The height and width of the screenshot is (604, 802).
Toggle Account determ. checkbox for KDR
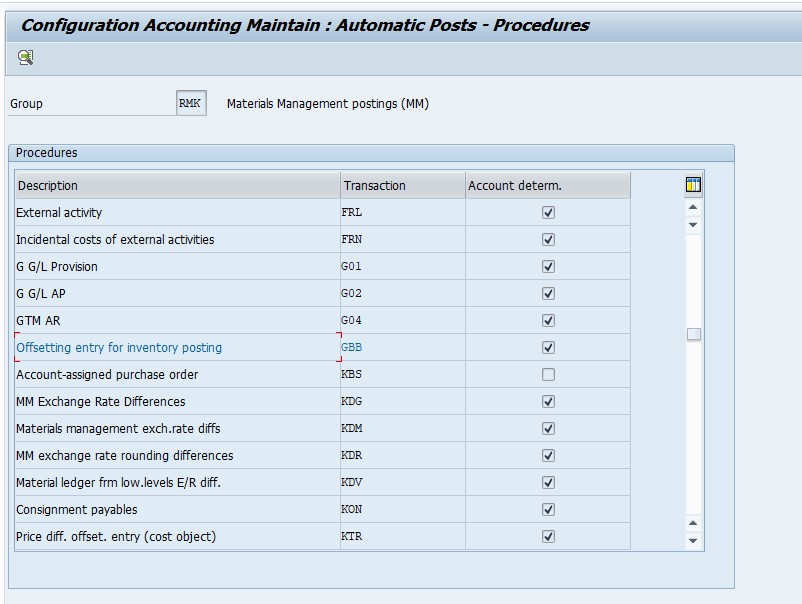coord(548,456)
